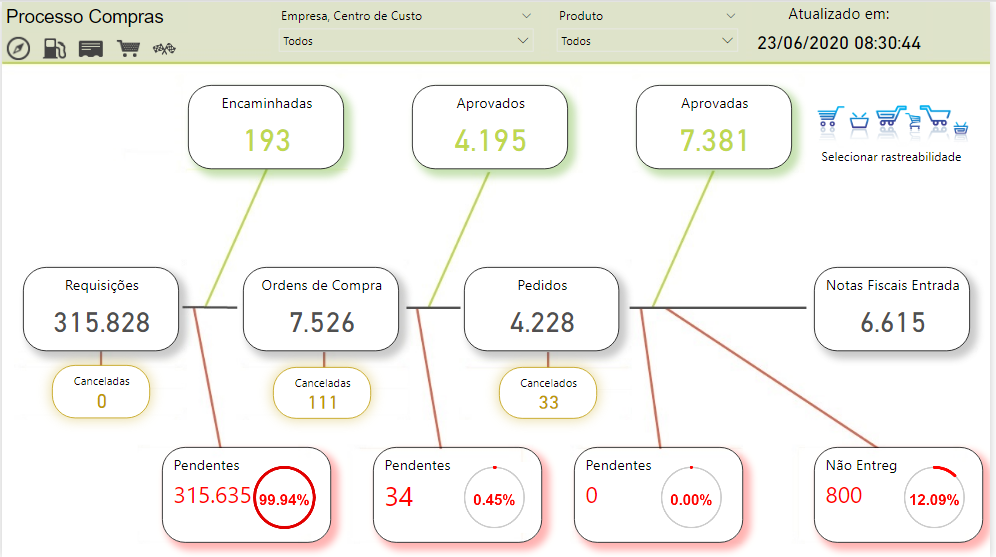Click the Notas Fiscais Entrada 6.615 card
996x557 pixels.
892,309
